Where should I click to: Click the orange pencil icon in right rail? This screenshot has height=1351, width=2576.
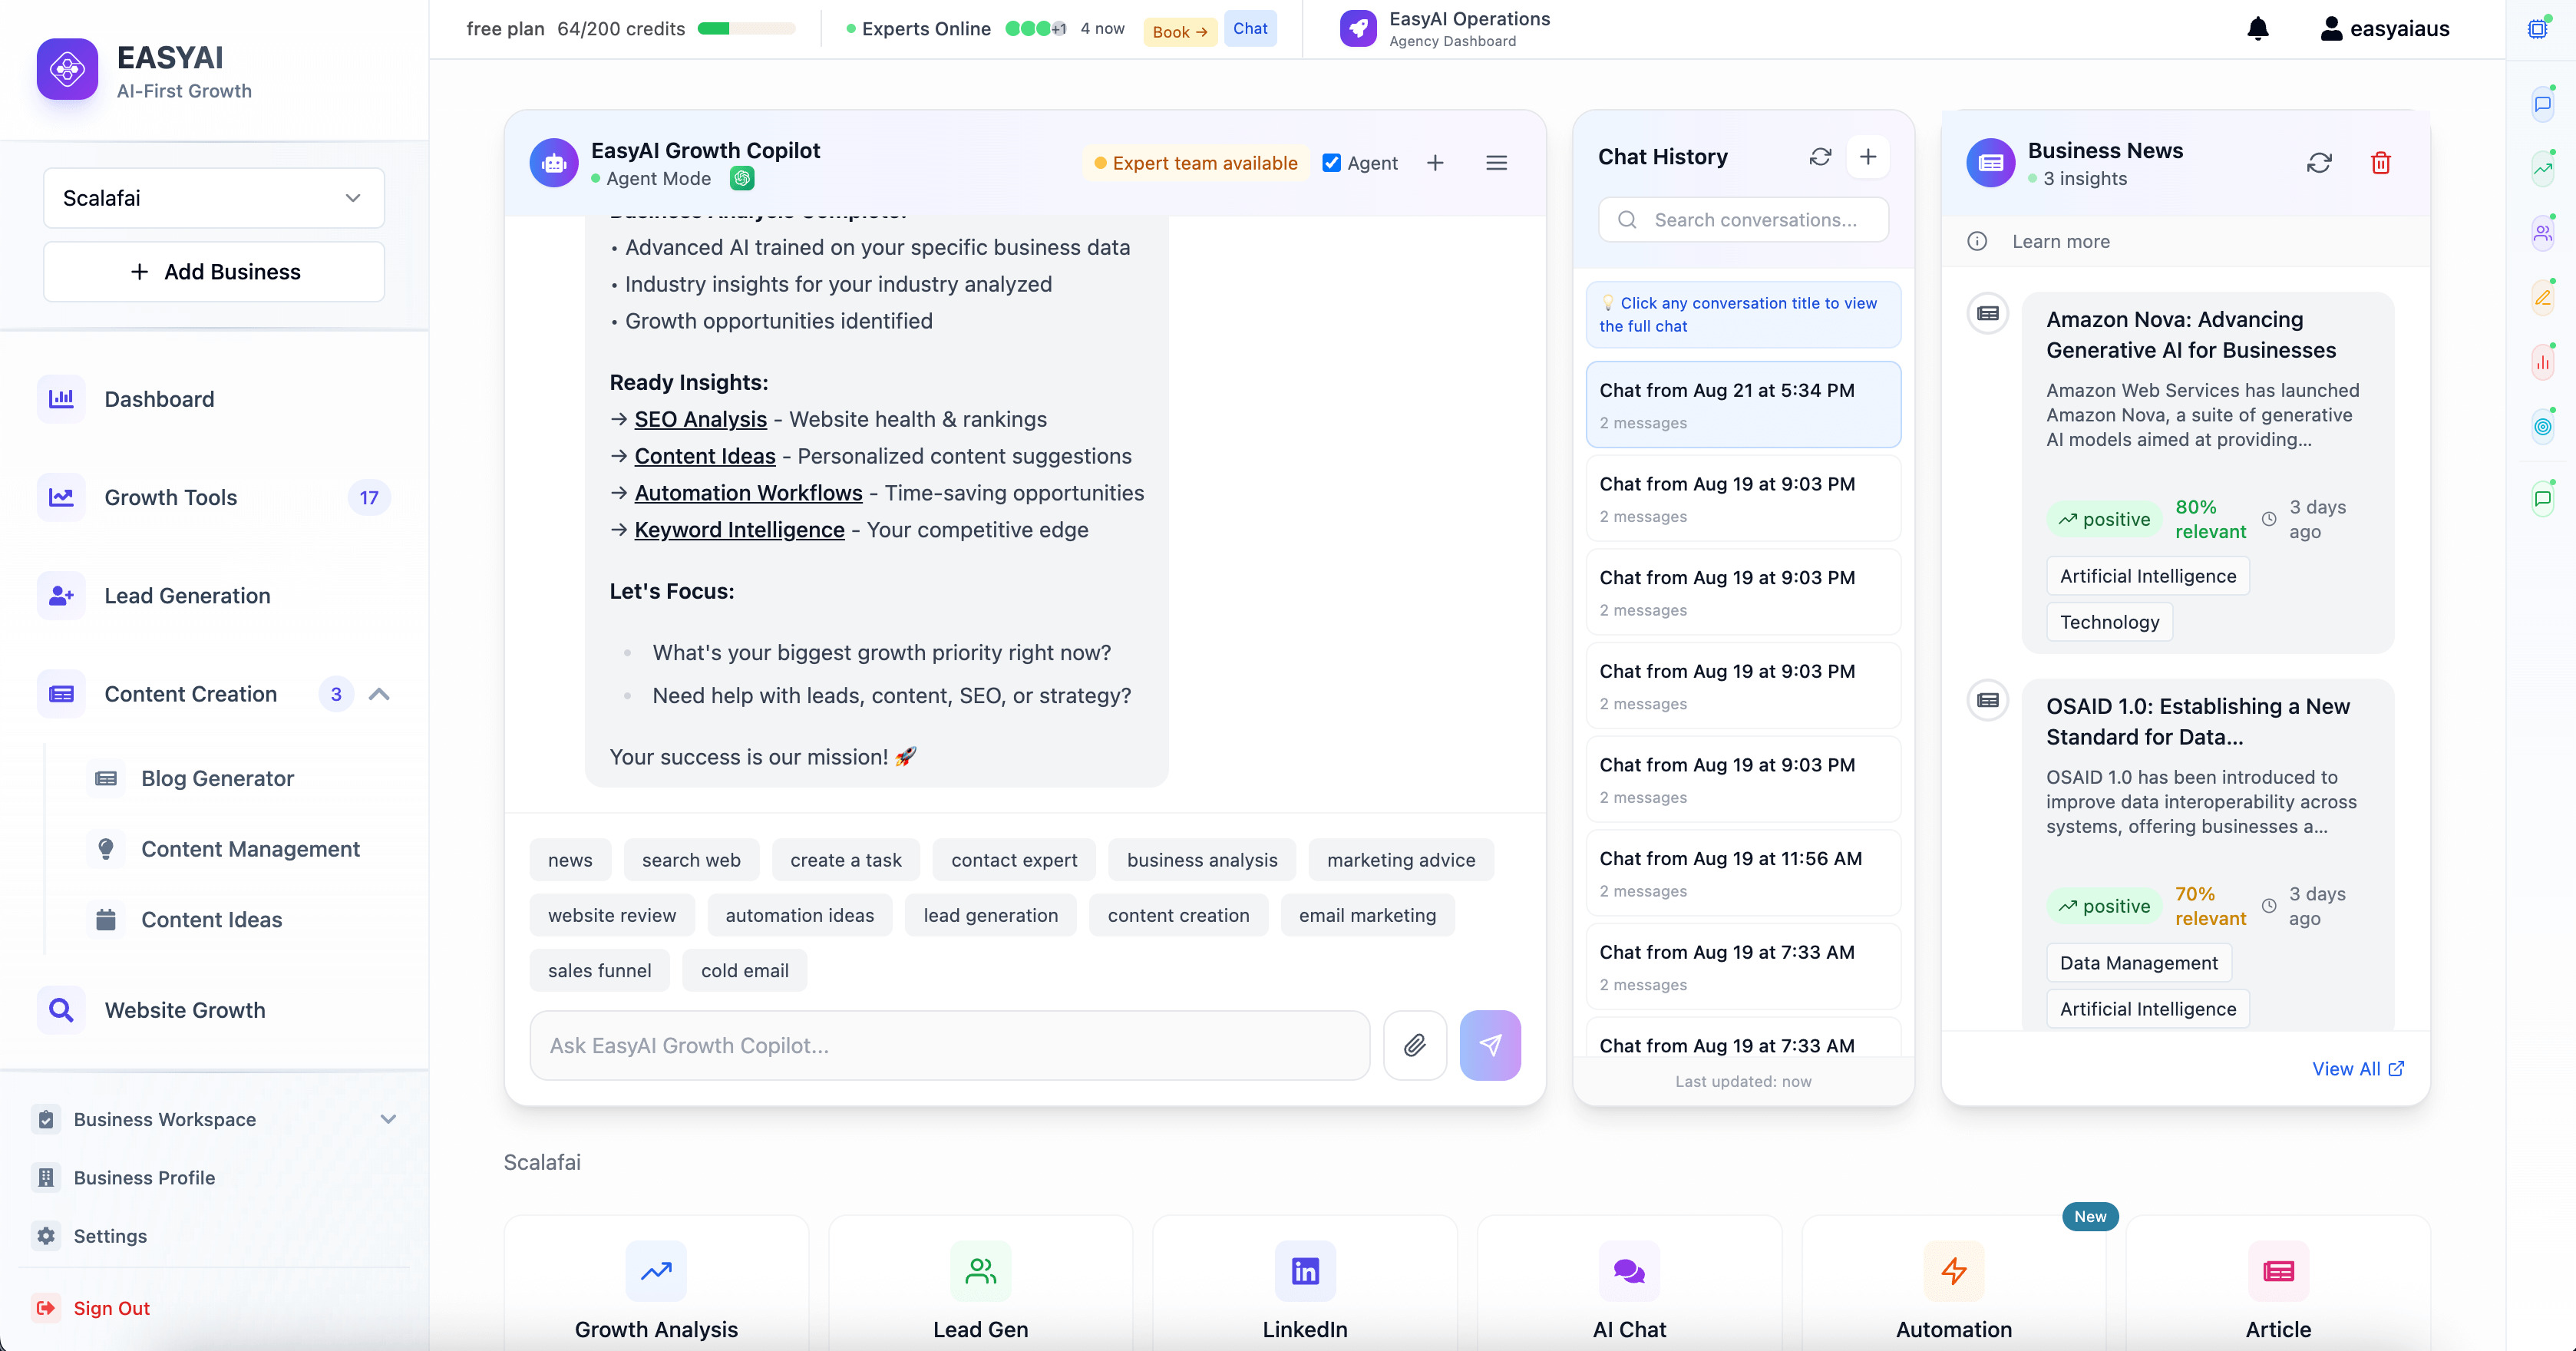2543,298
